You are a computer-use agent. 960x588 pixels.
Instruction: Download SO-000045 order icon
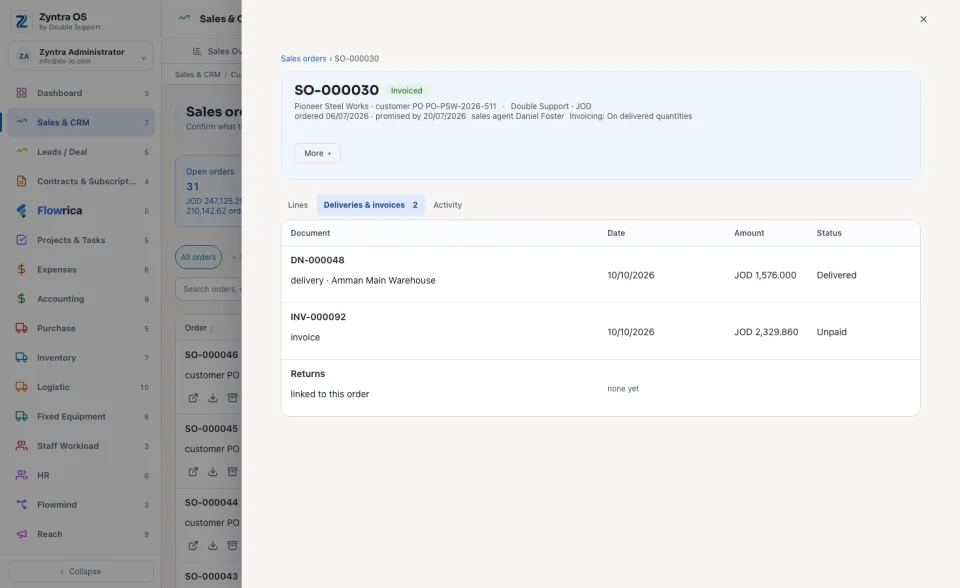click(x=212, y=472)
